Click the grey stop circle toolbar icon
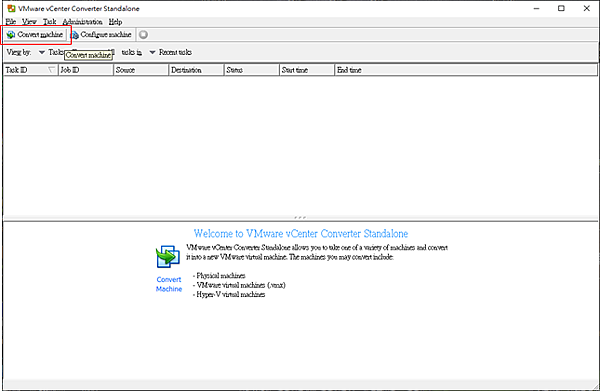The height and width of the screenshot is (391, 600). tap(143, 35)
